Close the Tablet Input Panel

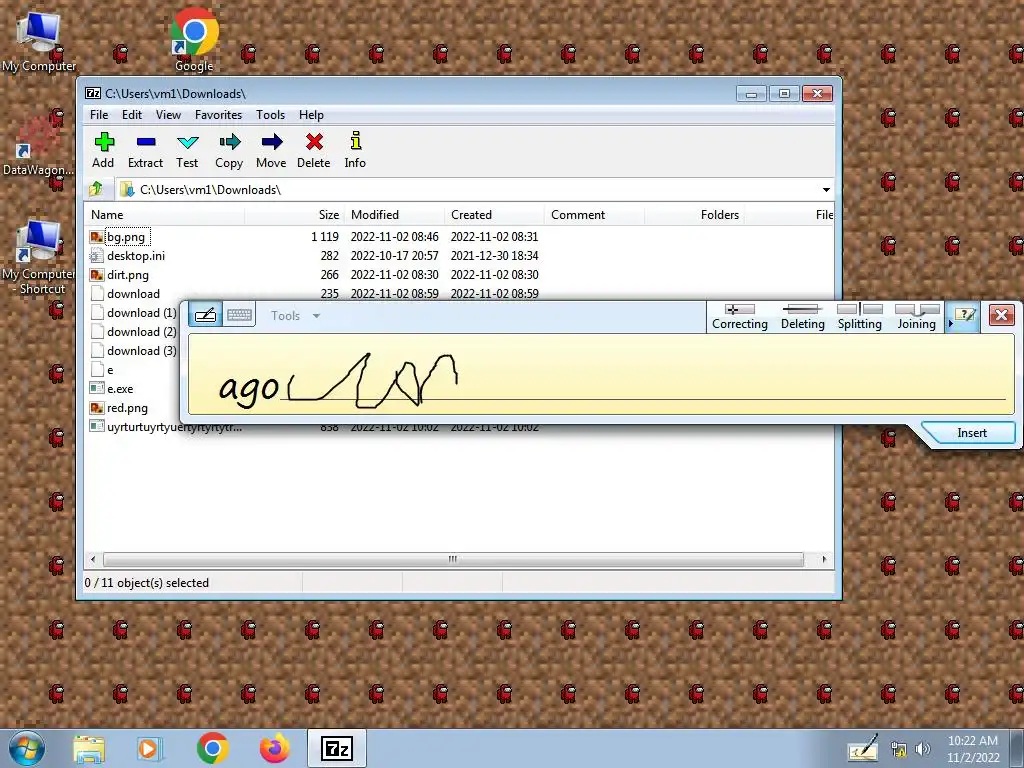pos(1001,315)
